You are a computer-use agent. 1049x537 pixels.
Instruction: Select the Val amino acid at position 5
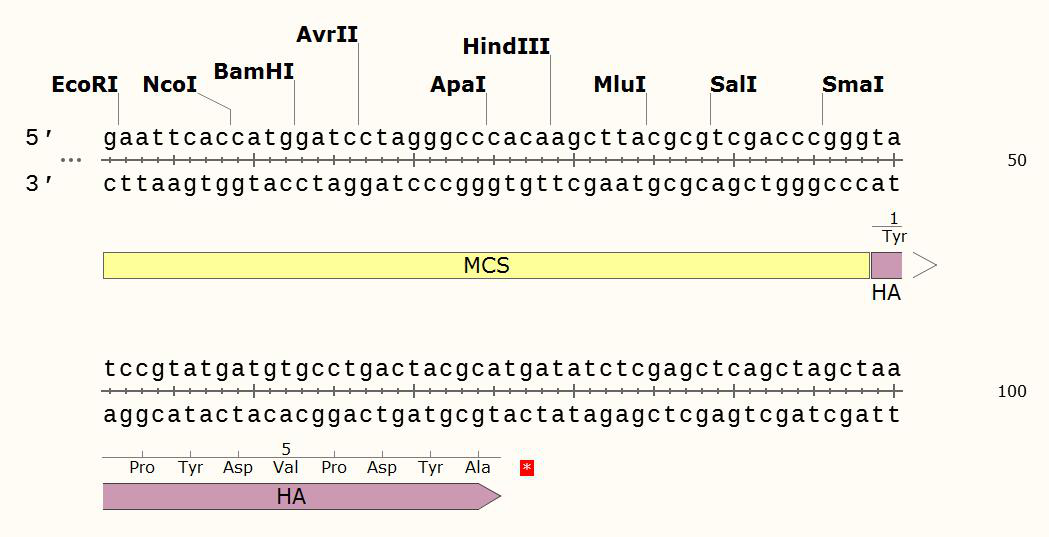pyautogui.click(x=286, y=467)
